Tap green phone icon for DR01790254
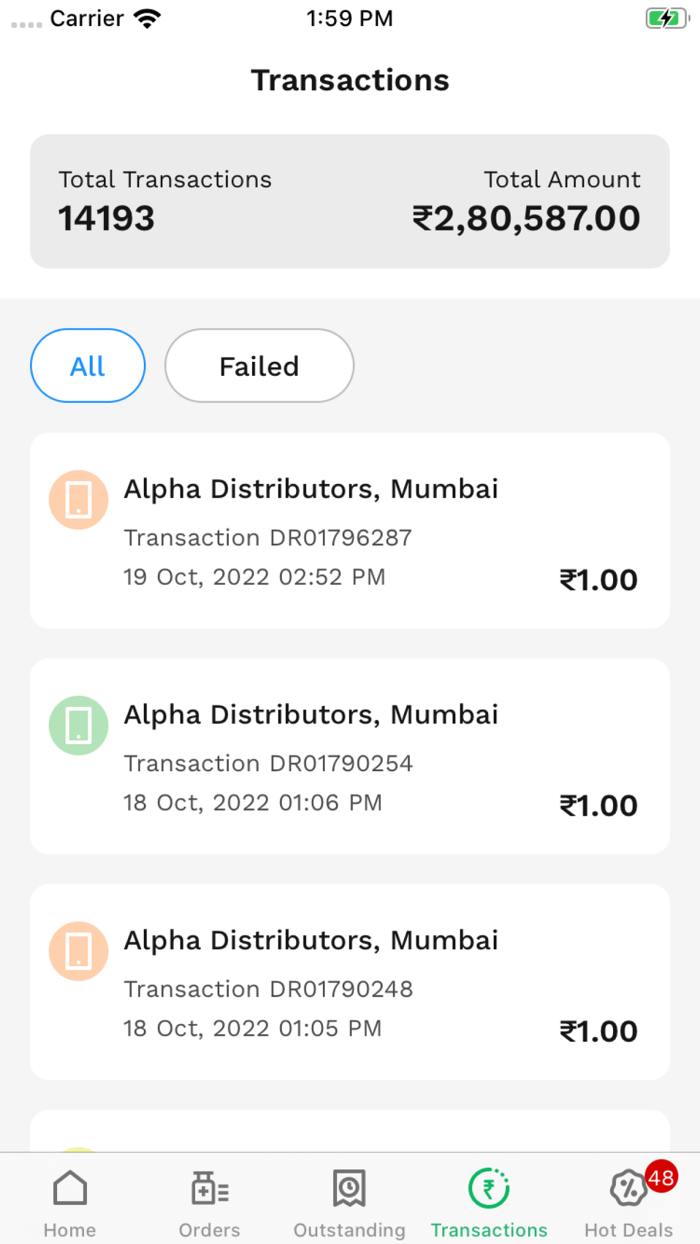 pyautogui.click(x=78, y=725)
